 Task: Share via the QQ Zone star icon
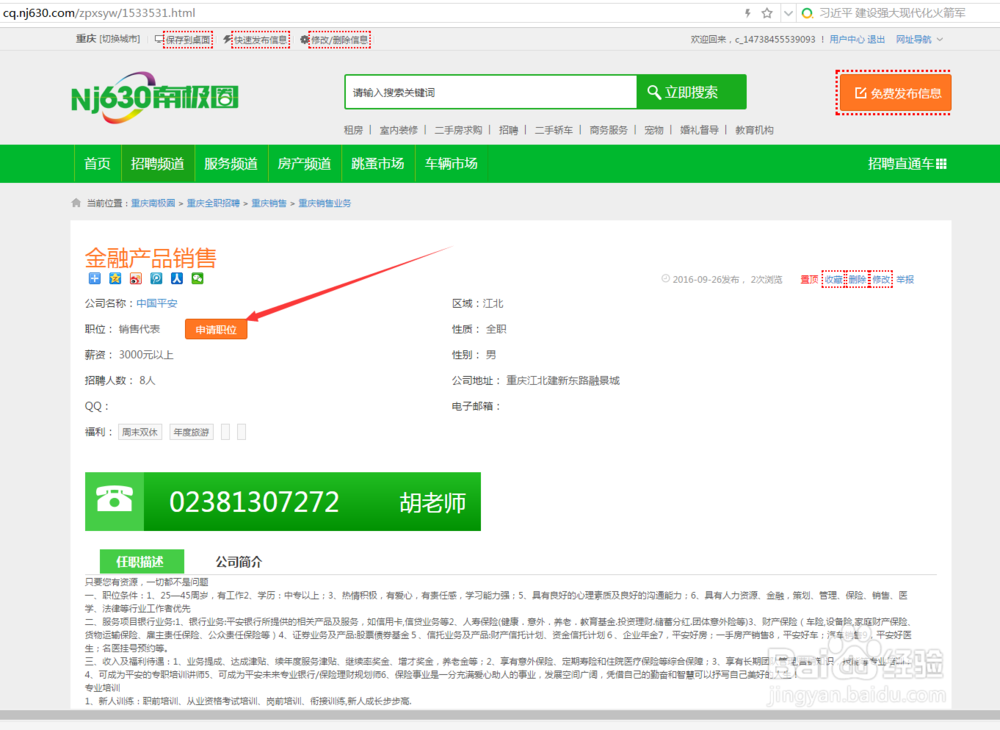pos(116,278)
